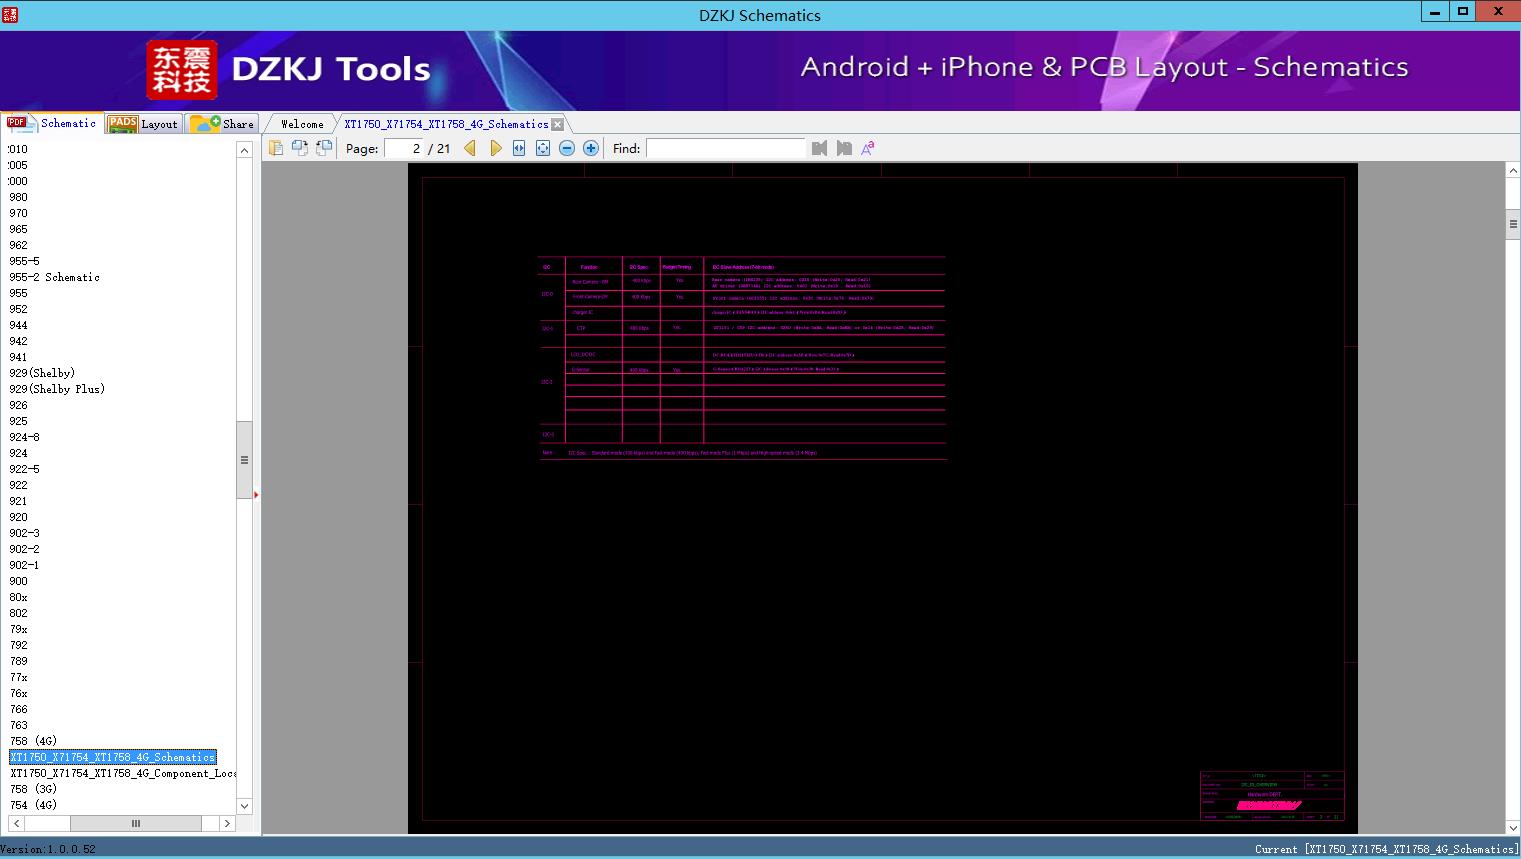Select the 929(Shelby Plus) entry
This screenshot has width=1521, height=859.
(x=57, y=389)
